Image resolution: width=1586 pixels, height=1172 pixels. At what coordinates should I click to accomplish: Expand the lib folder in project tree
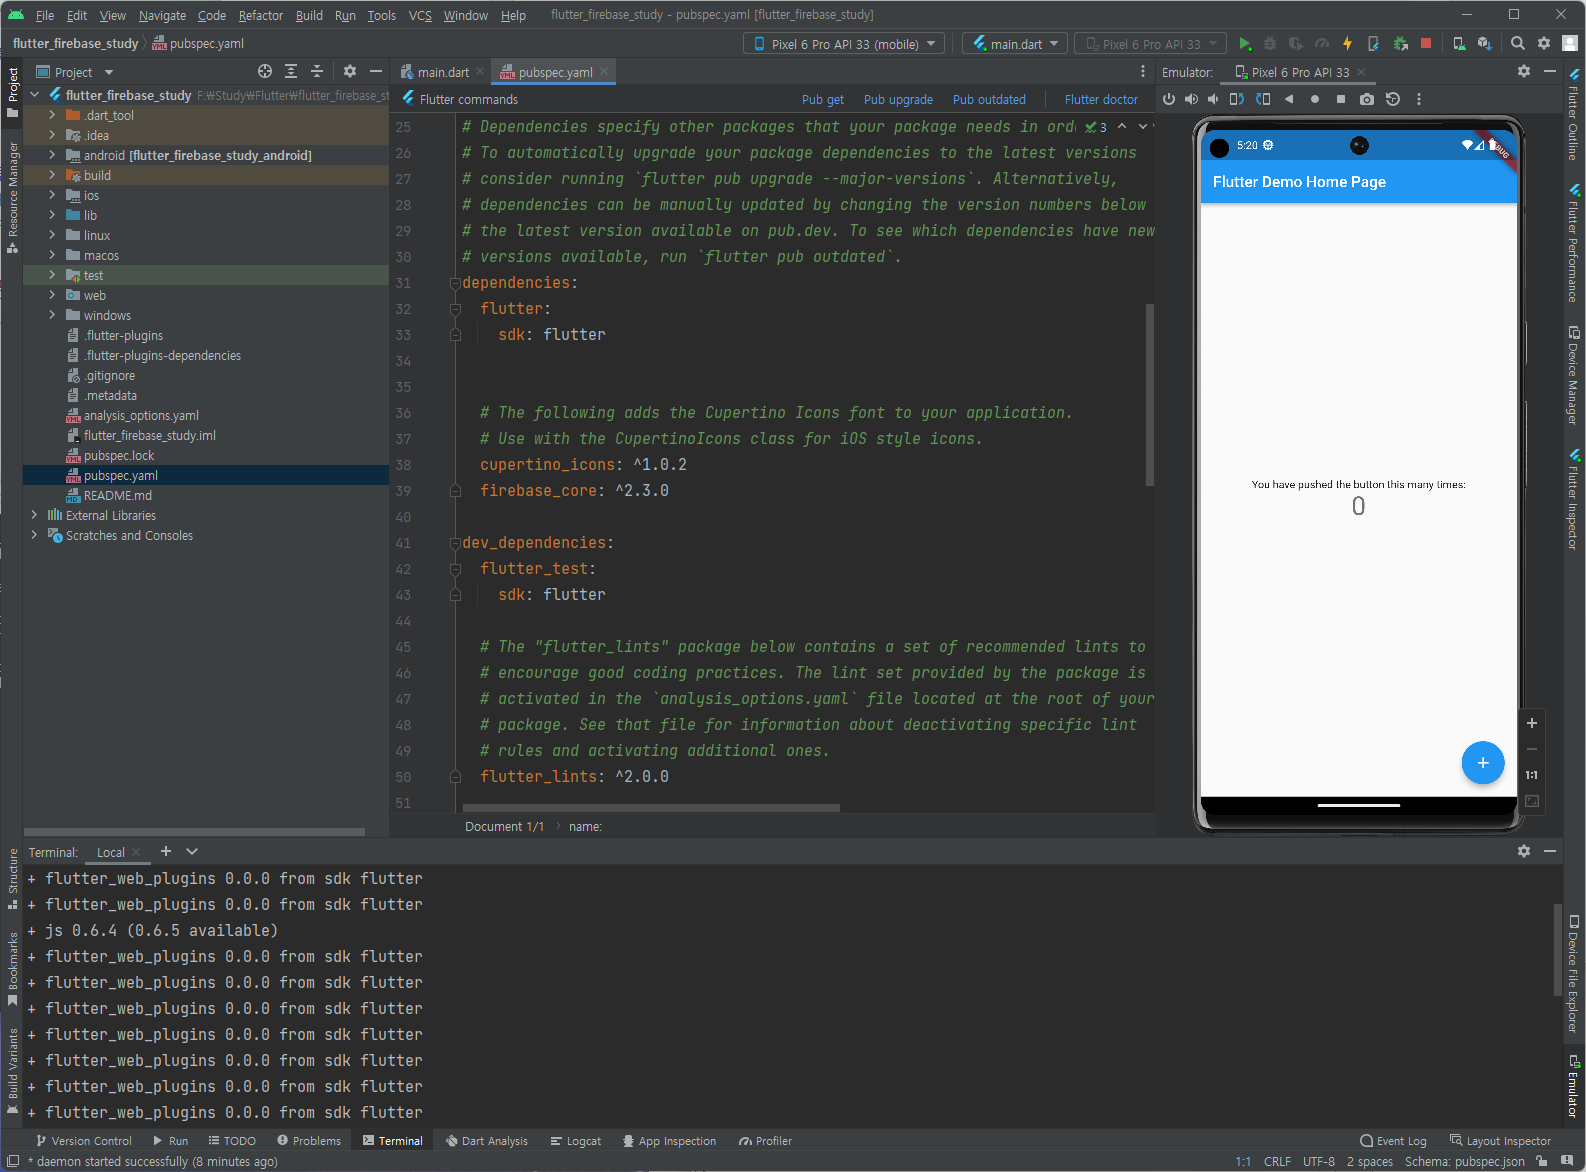coord(52,215)
